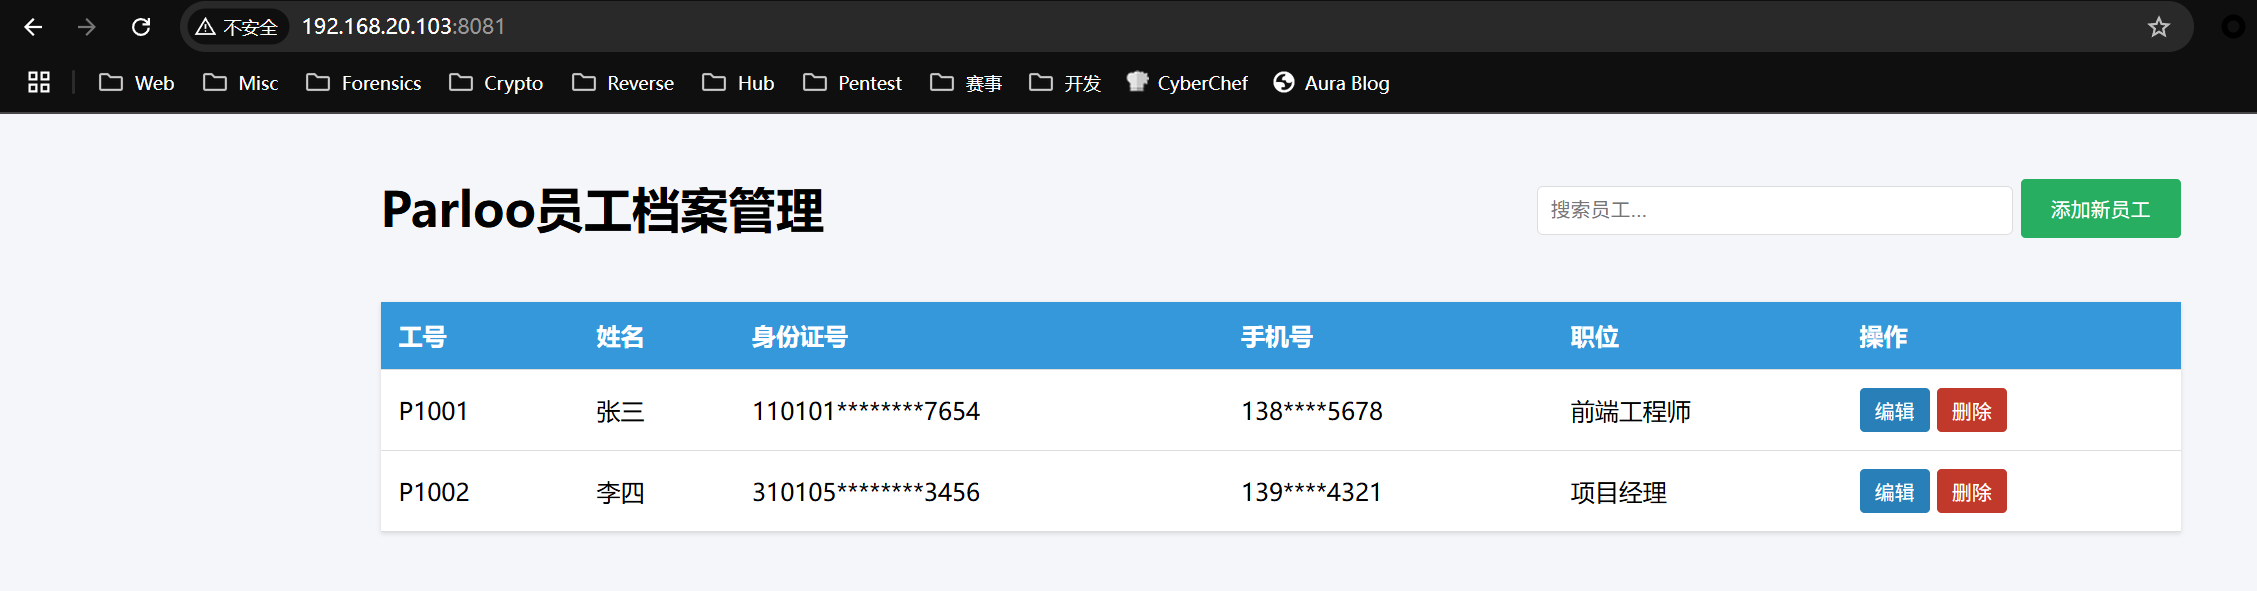This screenshot has width=2257, height=591.
Task: Open the CyberChef bookmark
Action: coord(1187,83)
